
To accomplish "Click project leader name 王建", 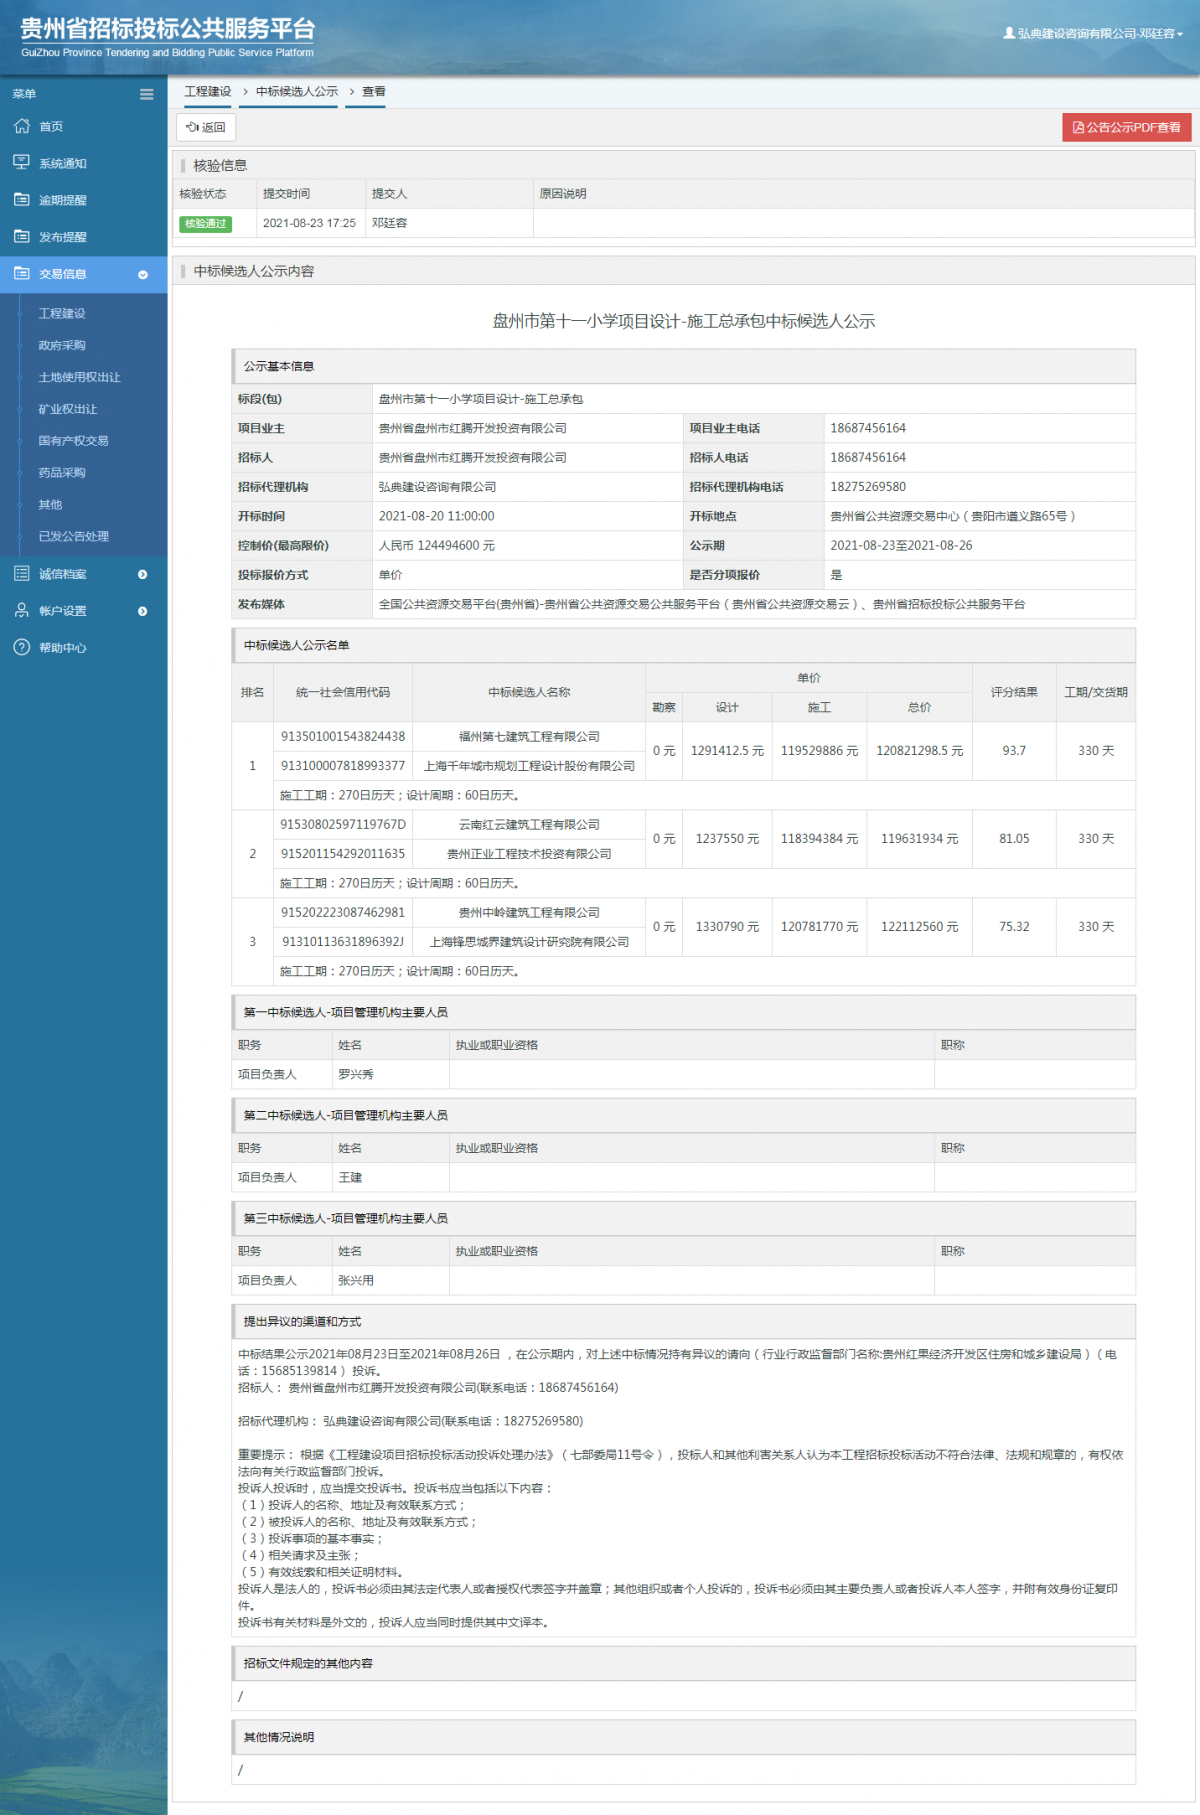I will [x=350, y=1177].
